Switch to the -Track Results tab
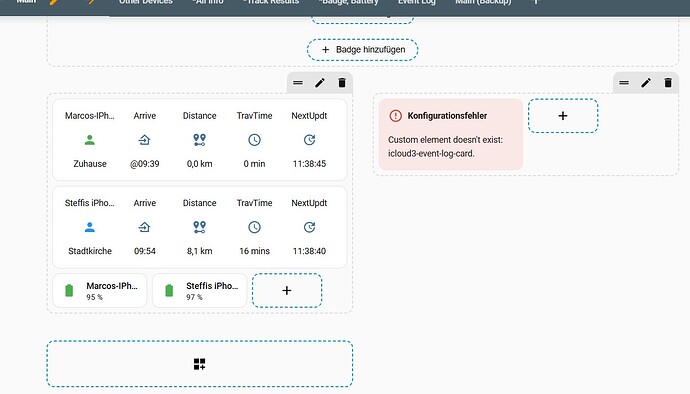Image resolution: width=690 pixels, height=394 pixels. (x=271, y=2)
